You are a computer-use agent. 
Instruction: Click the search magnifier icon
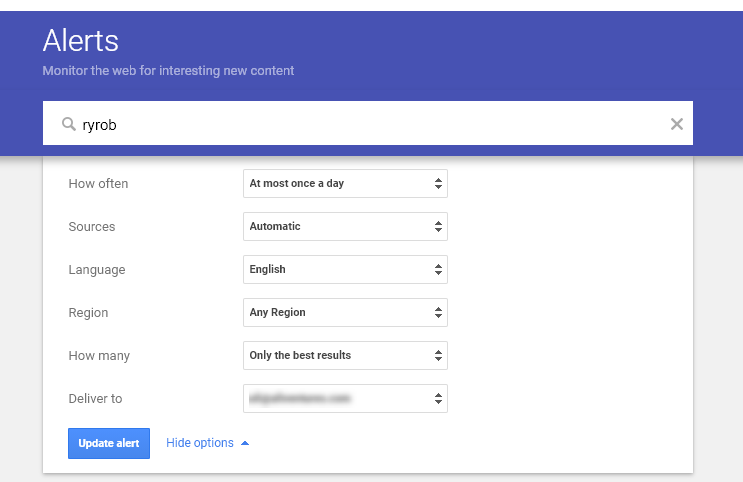coord(69,124)
